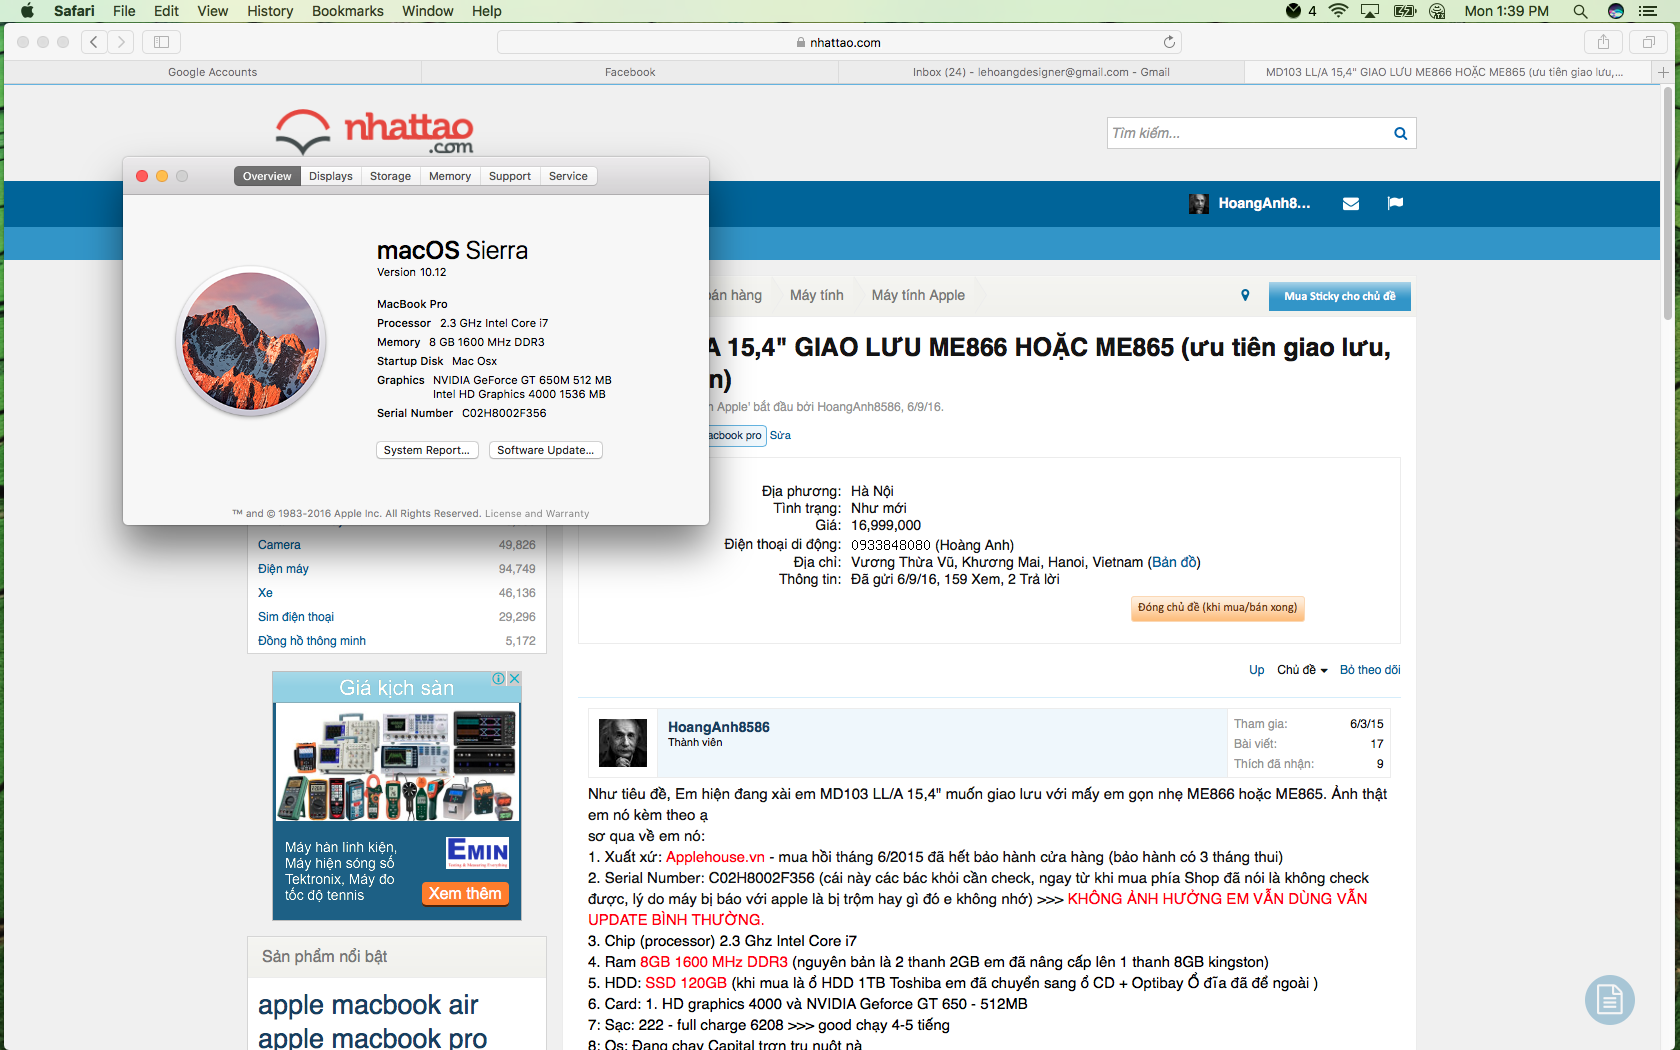Toggle the Safari sidebar button
Screen dimensions: 1680x1050
click(161, 42)
